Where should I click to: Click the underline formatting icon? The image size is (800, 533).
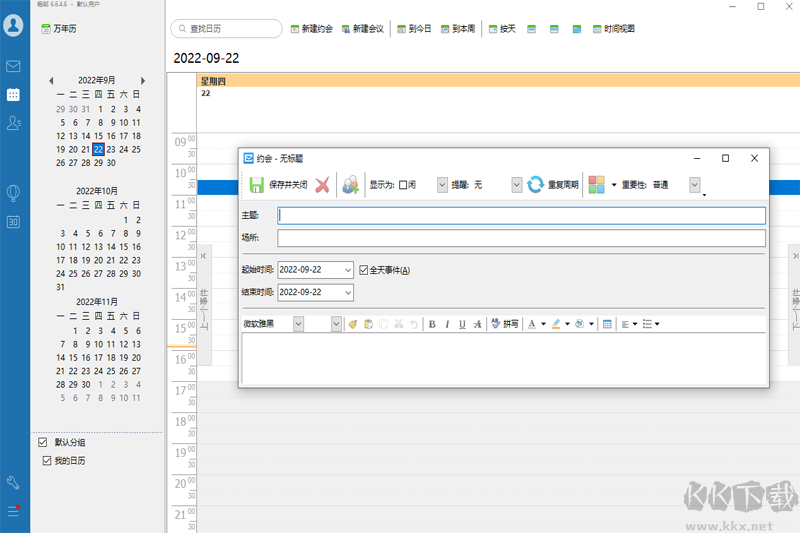pos(462,324)
